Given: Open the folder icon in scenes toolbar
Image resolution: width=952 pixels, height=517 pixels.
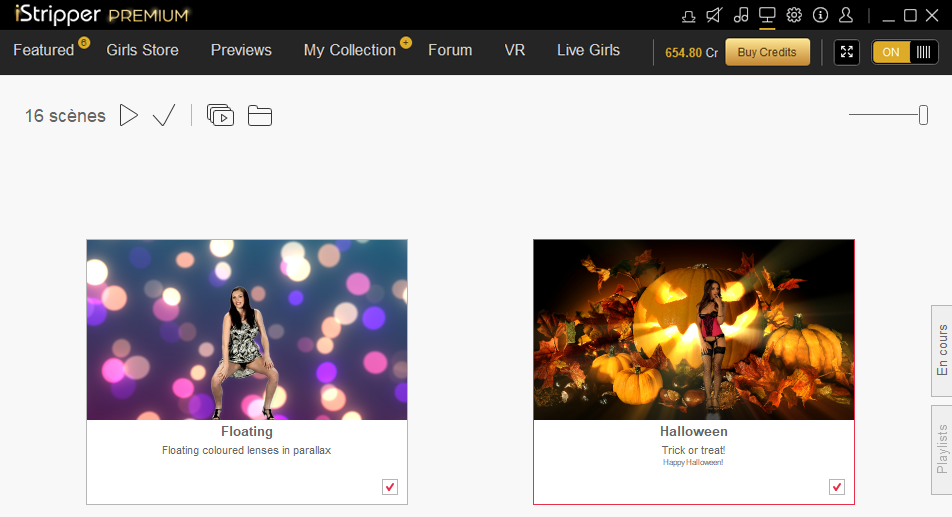Looking at the screenshot, I should point(260,115).
